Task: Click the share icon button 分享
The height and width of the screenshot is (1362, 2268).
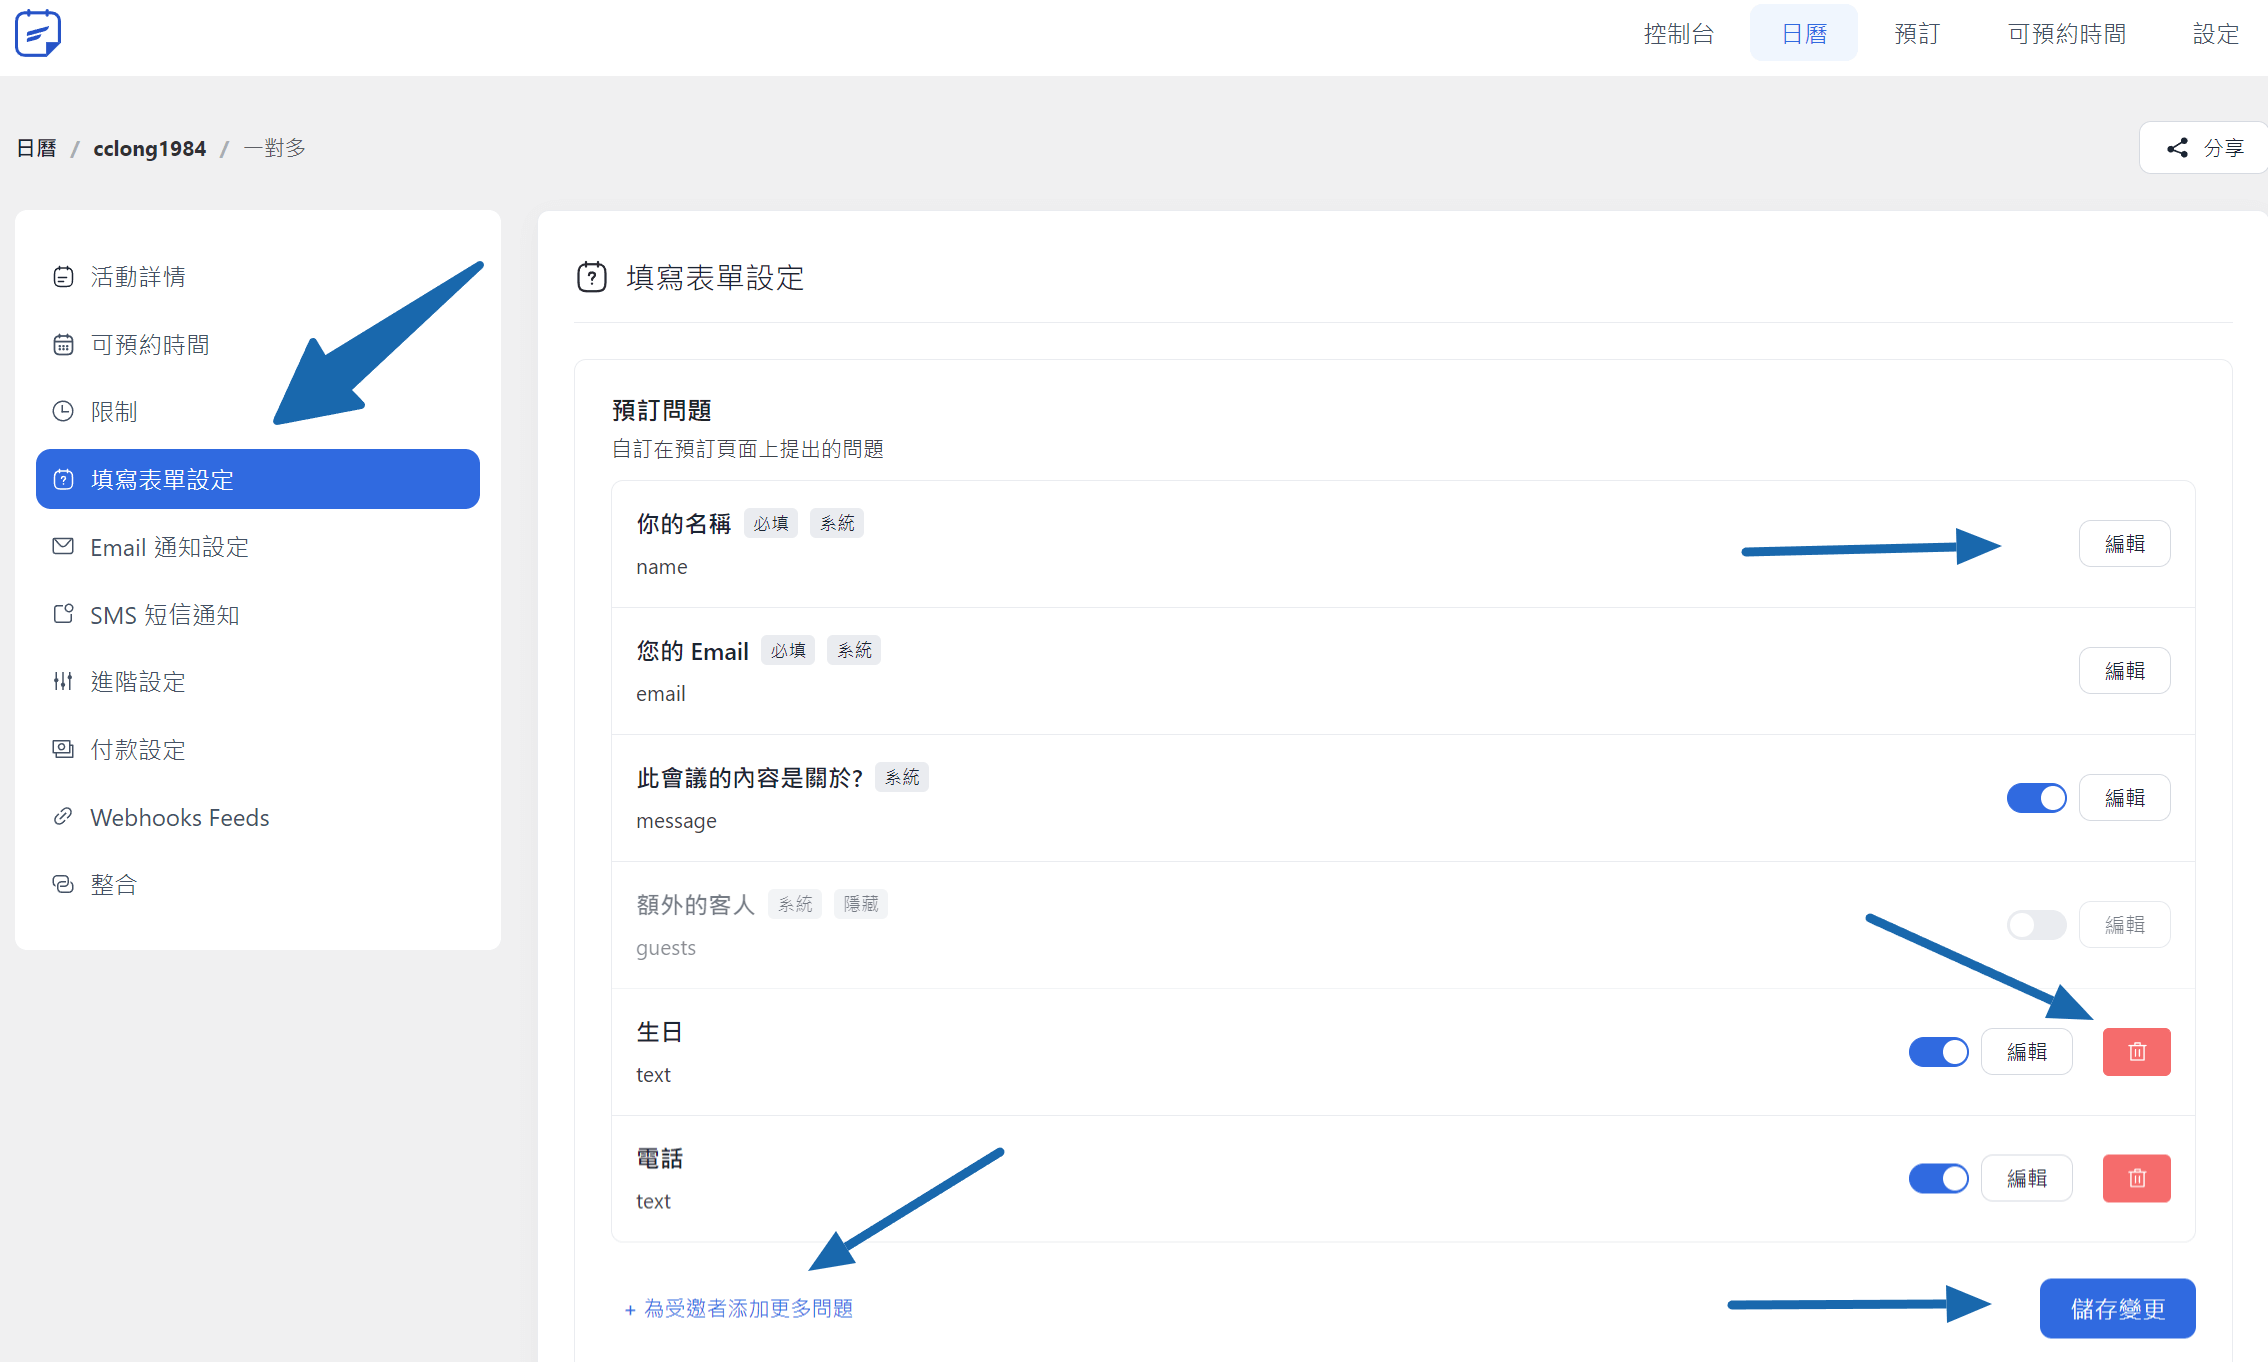Action: 2204,148
